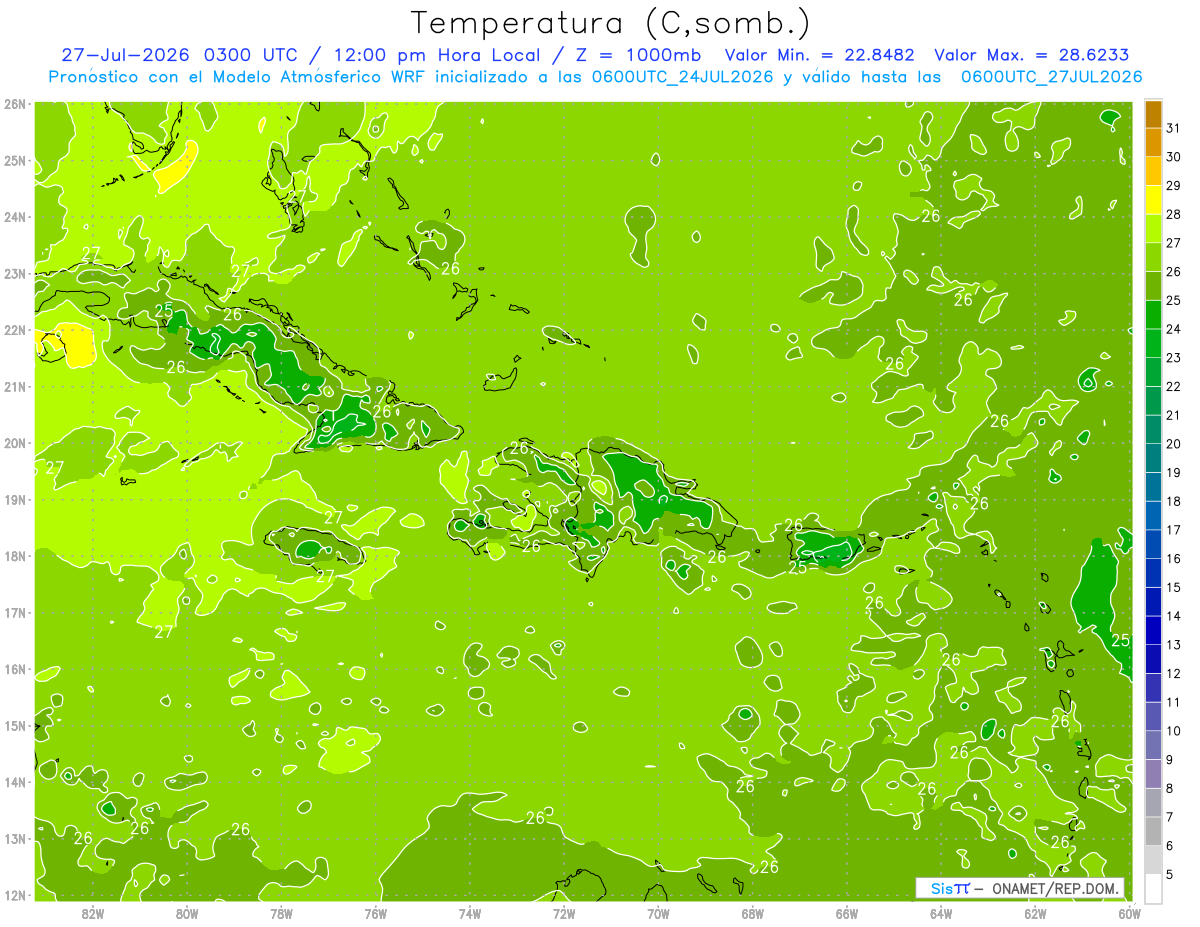Click the 17N latitude axis label
The image size is (1200, 927).
(15, 613)
